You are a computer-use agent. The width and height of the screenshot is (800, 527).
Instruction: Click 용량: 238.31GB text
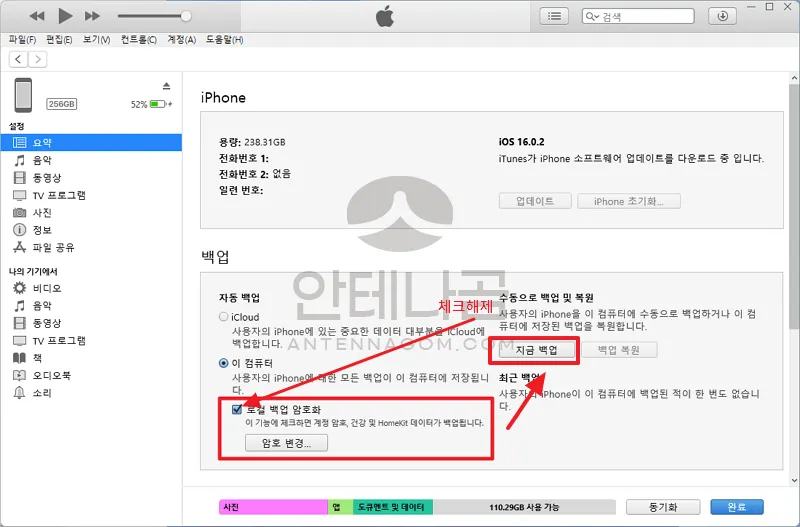(252, 142)
